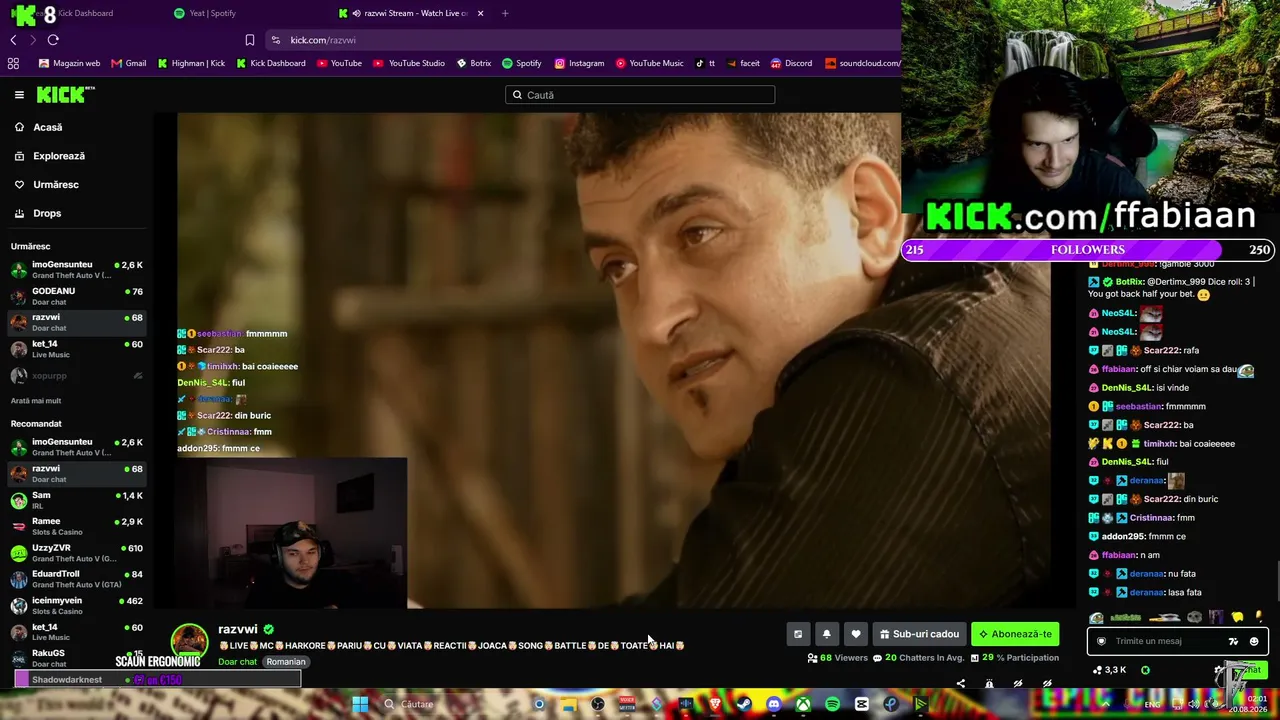Open Xbox app from the taskbar

tap(803, 704)
